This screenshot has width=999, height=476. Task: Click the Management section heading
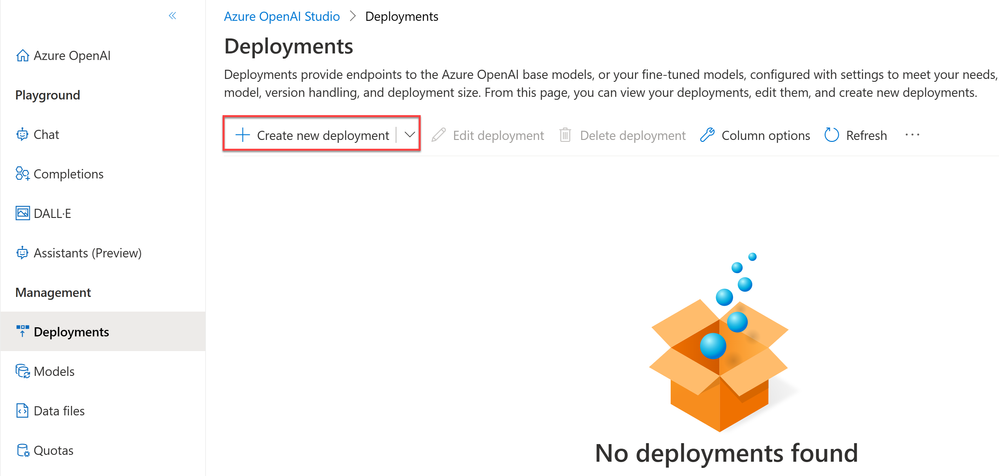click(x=53, y=292)
